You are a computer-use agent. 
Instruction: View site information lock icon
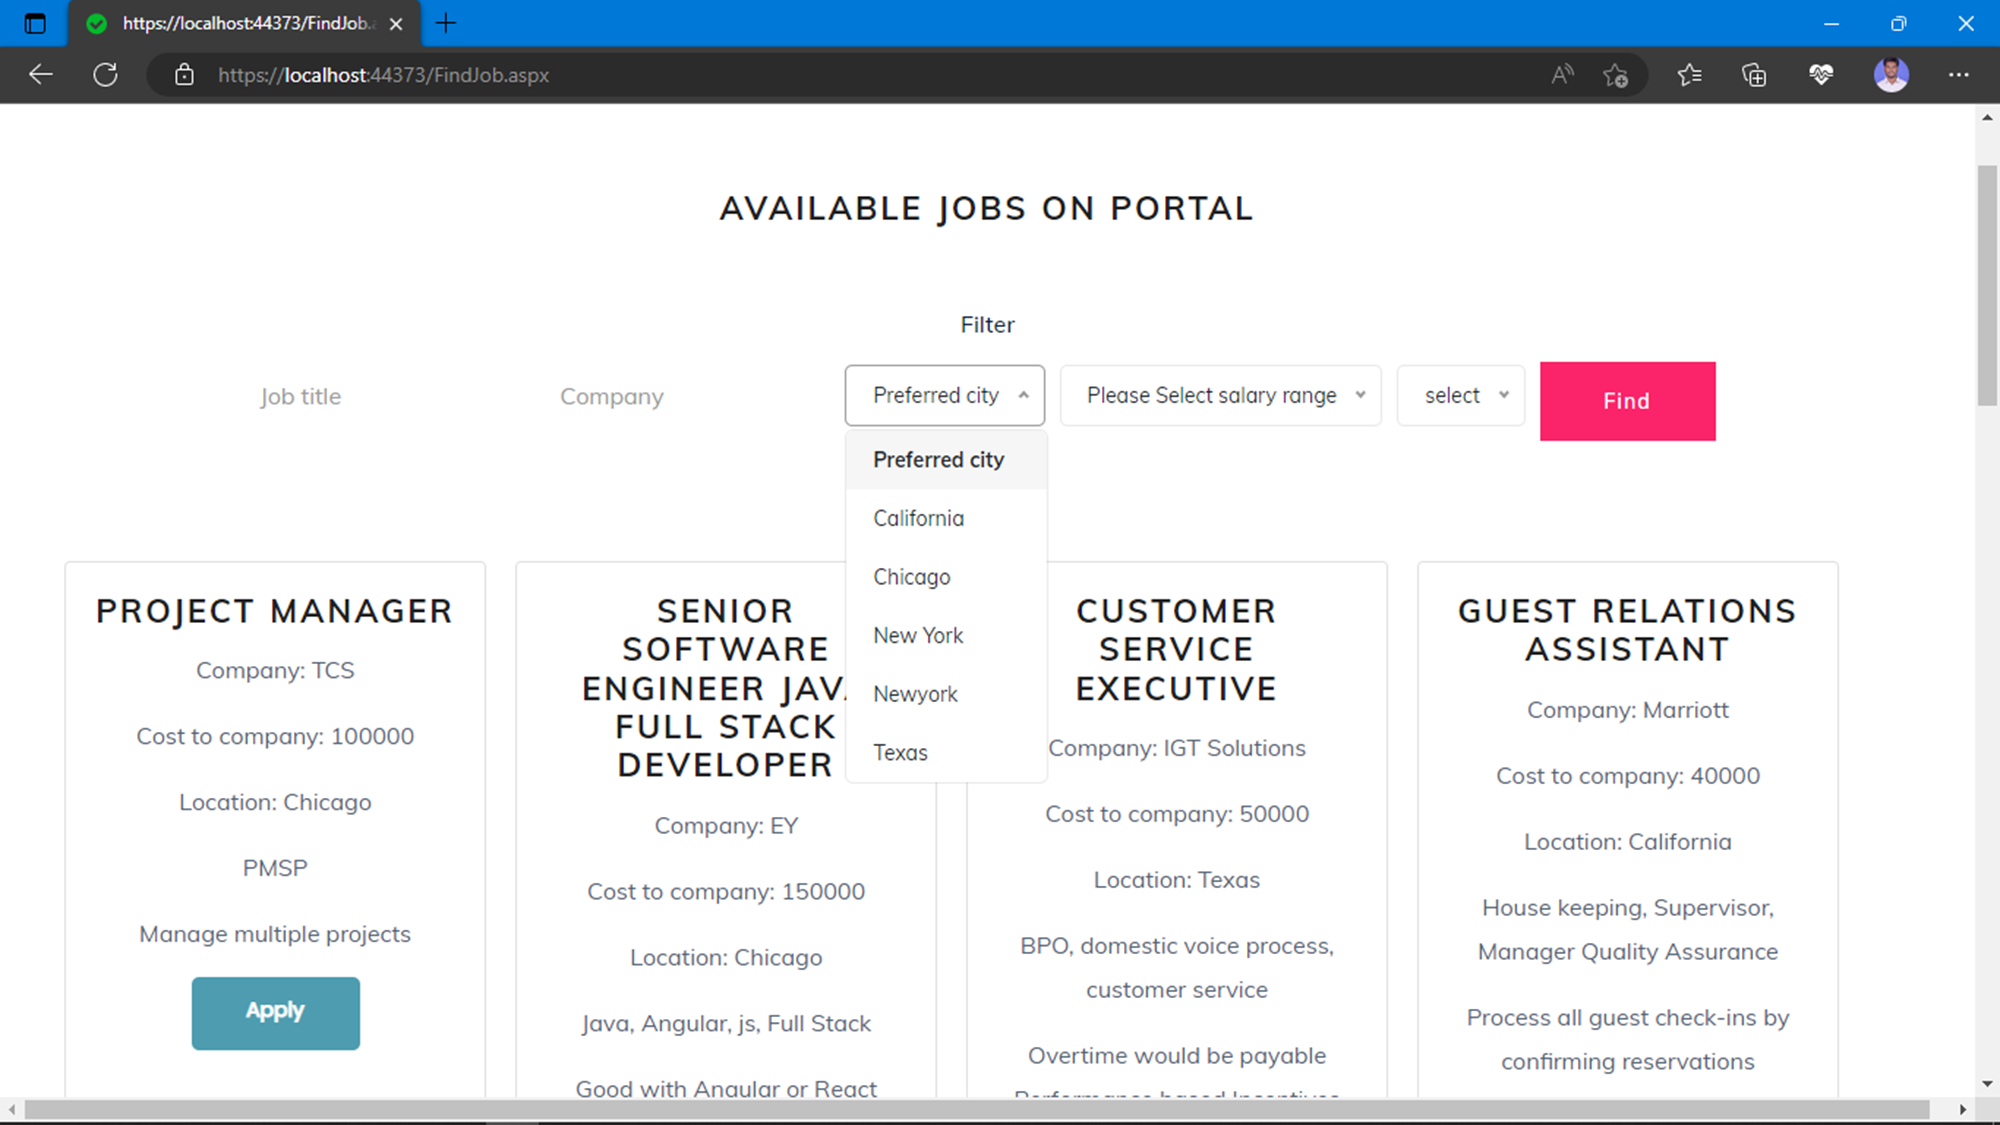tap(184, 75)
